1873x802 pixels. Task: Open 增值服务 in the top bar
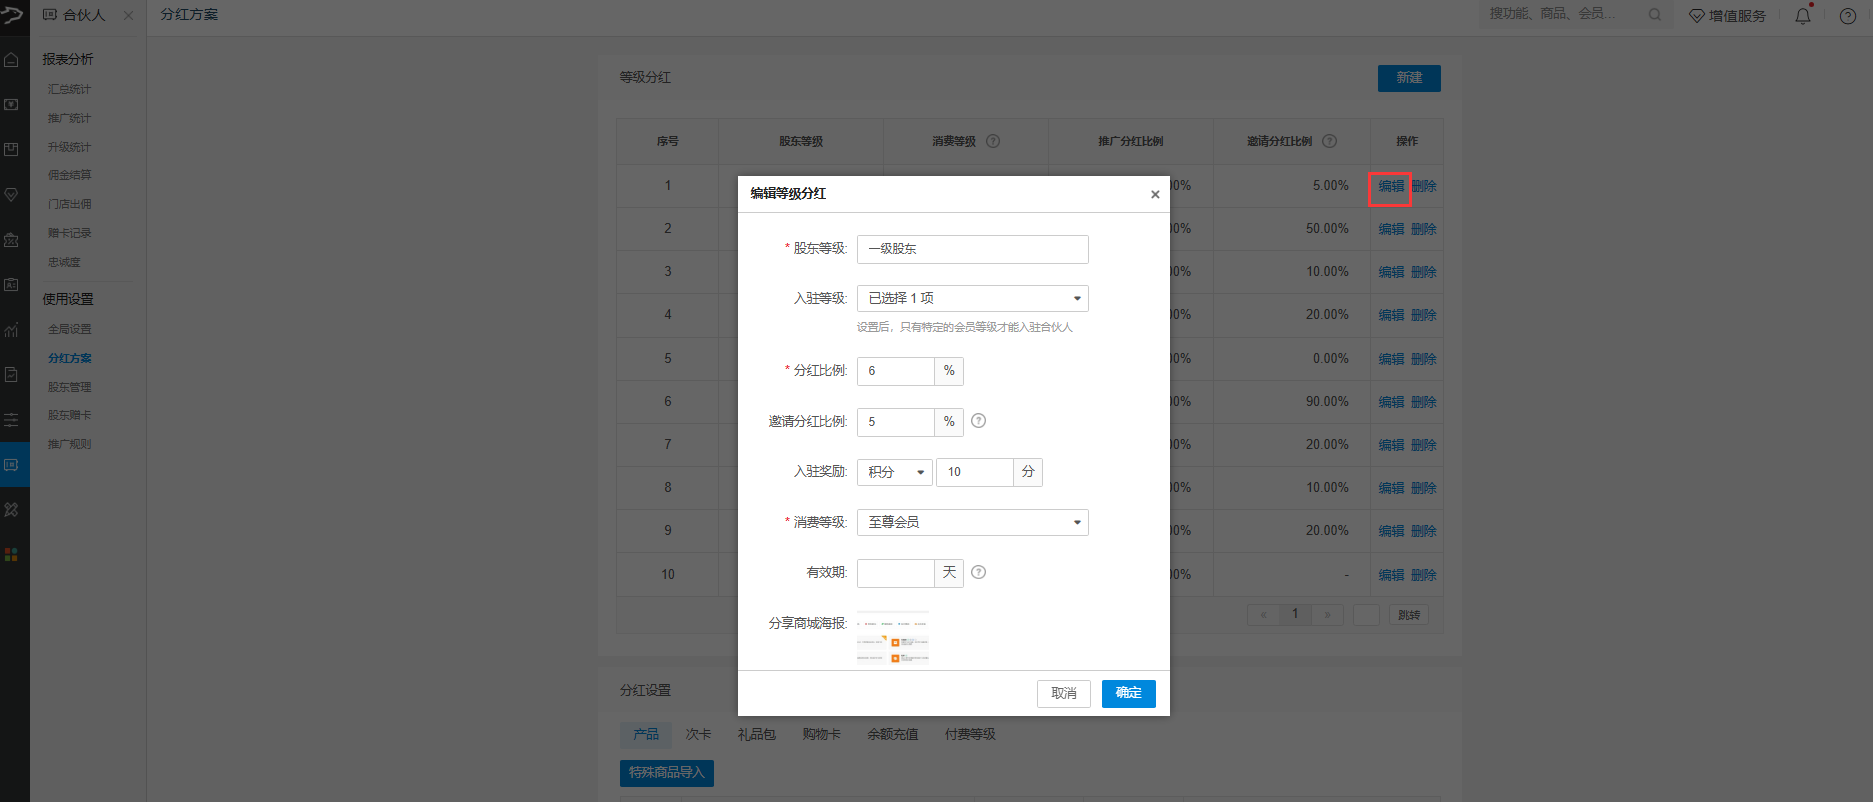coord(1728,16)
